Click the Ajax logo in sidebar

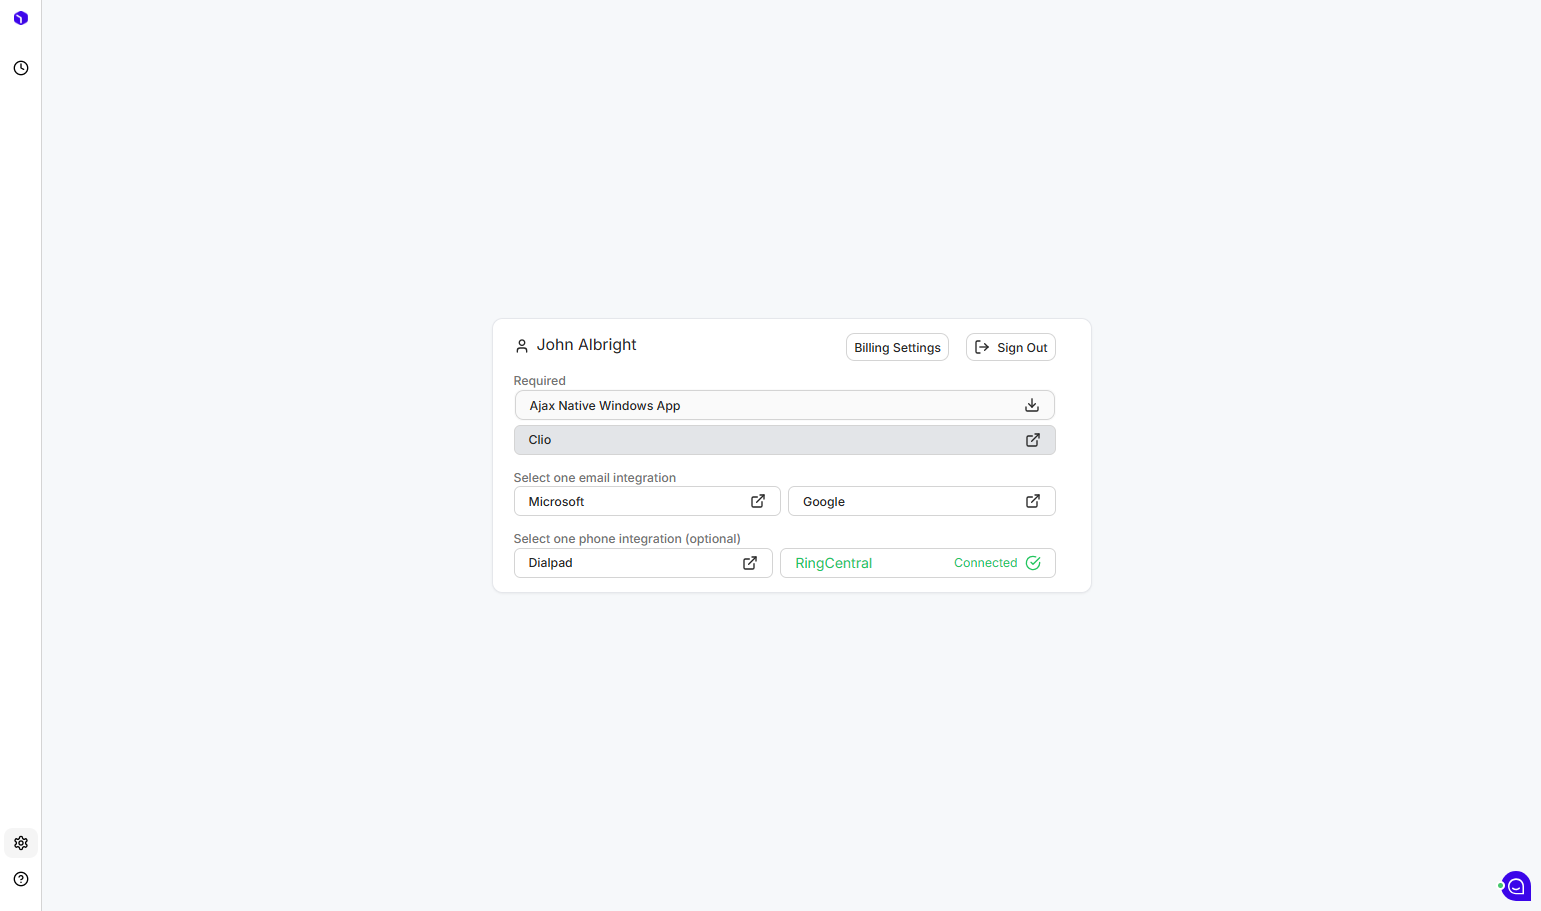click(20, 18)
